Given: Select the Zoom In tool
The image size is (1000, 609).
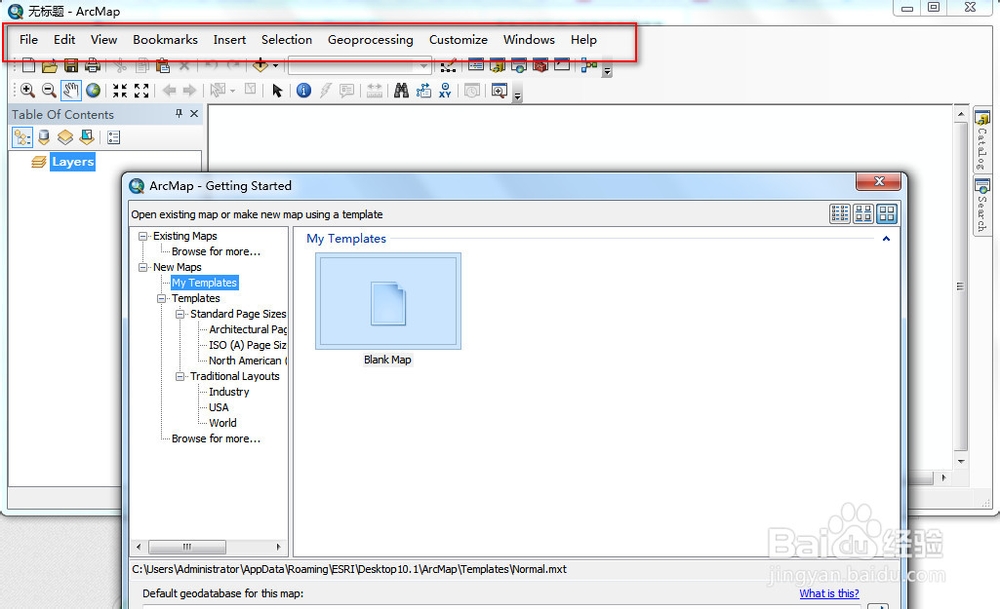Looking at the screenshot, I should 27,91.
